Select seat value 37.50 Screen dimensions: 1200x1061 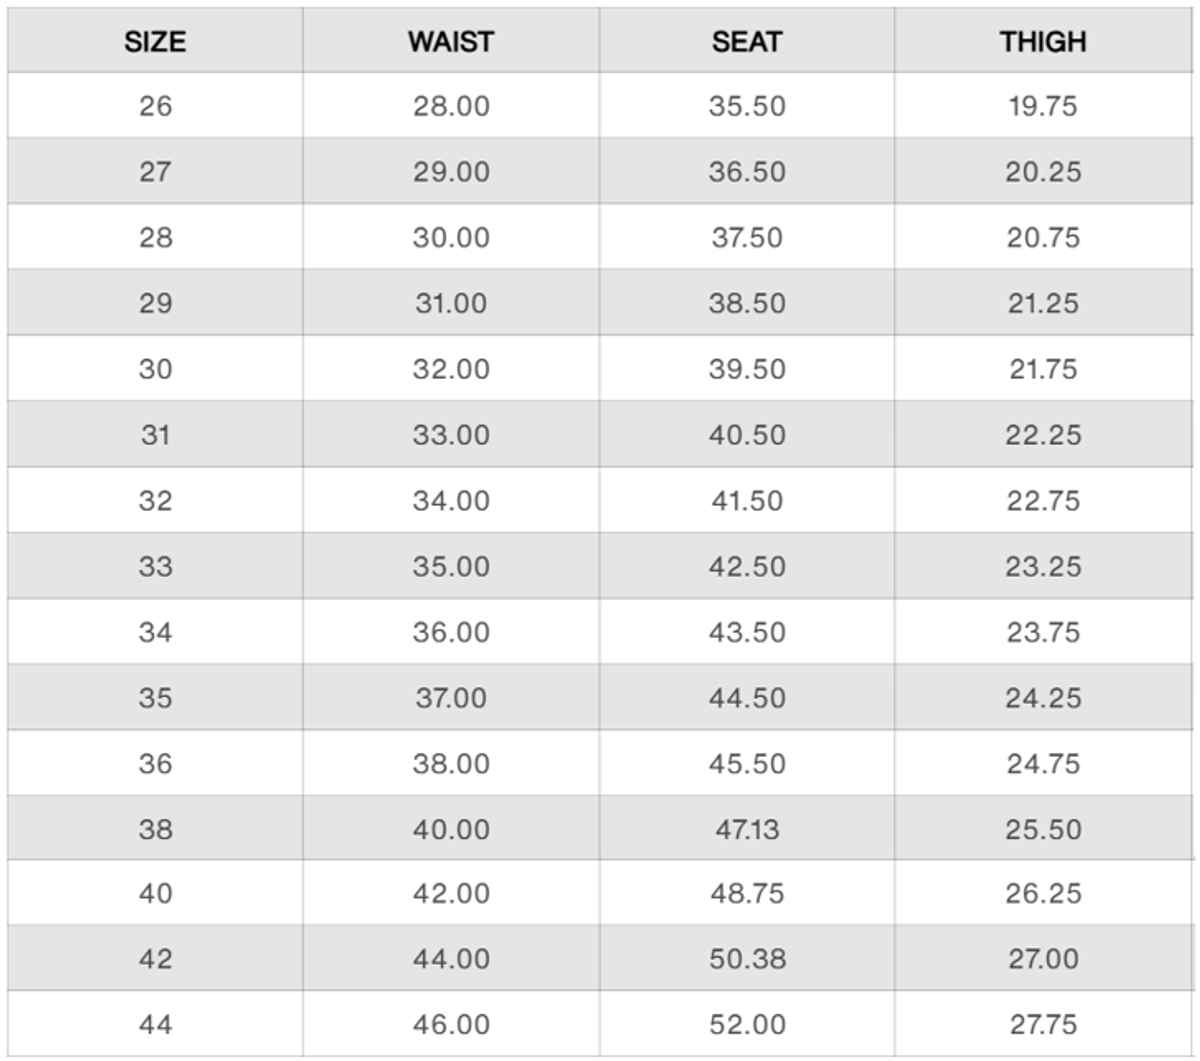747,238
